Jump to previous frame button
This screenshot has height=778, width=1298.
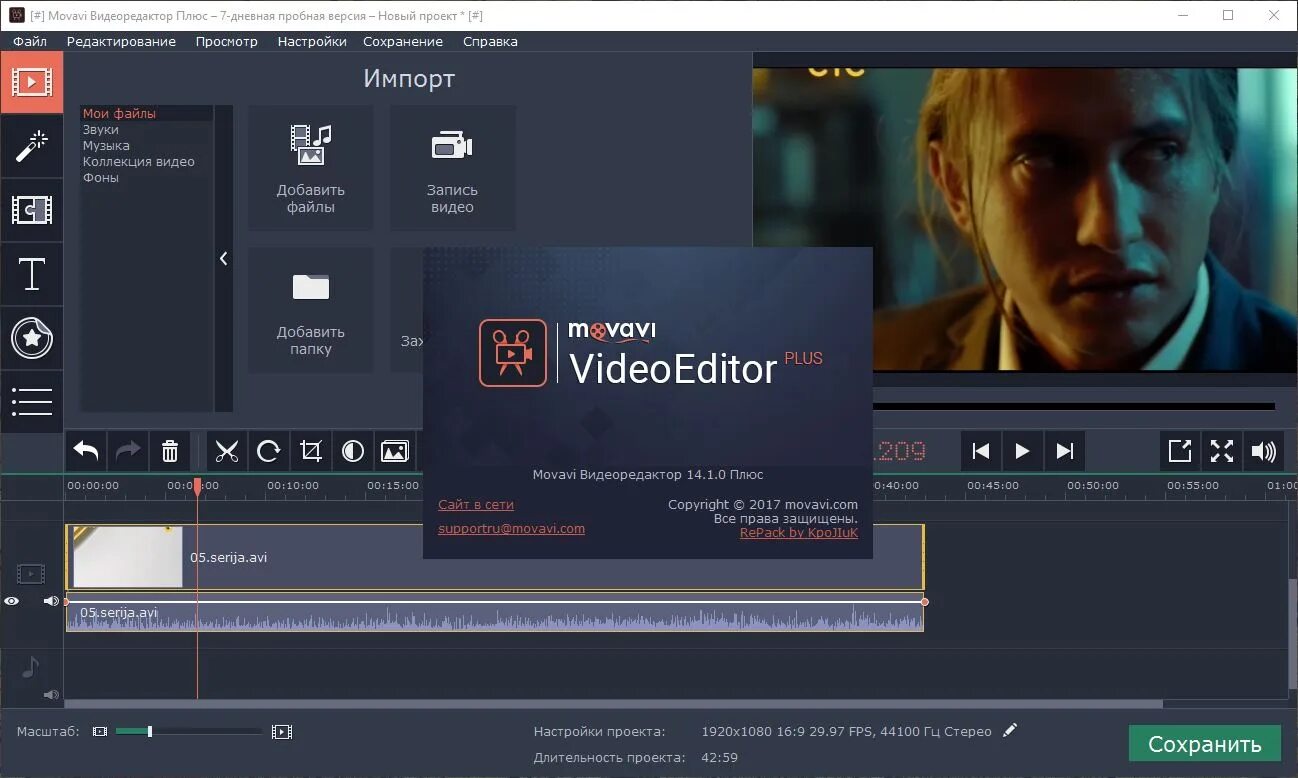point(981,452)
